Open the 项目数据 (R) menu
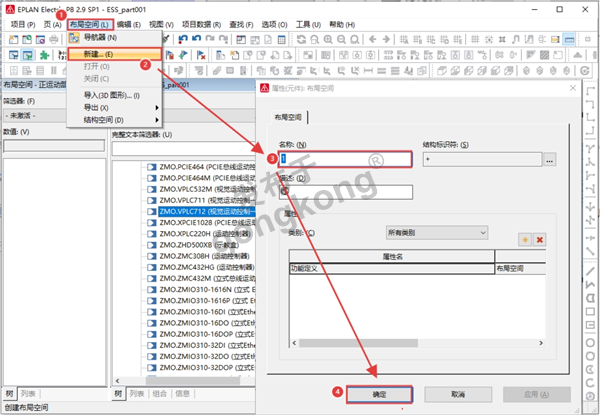The width and height of the screenshot is (600, 415). coord(201,24)
